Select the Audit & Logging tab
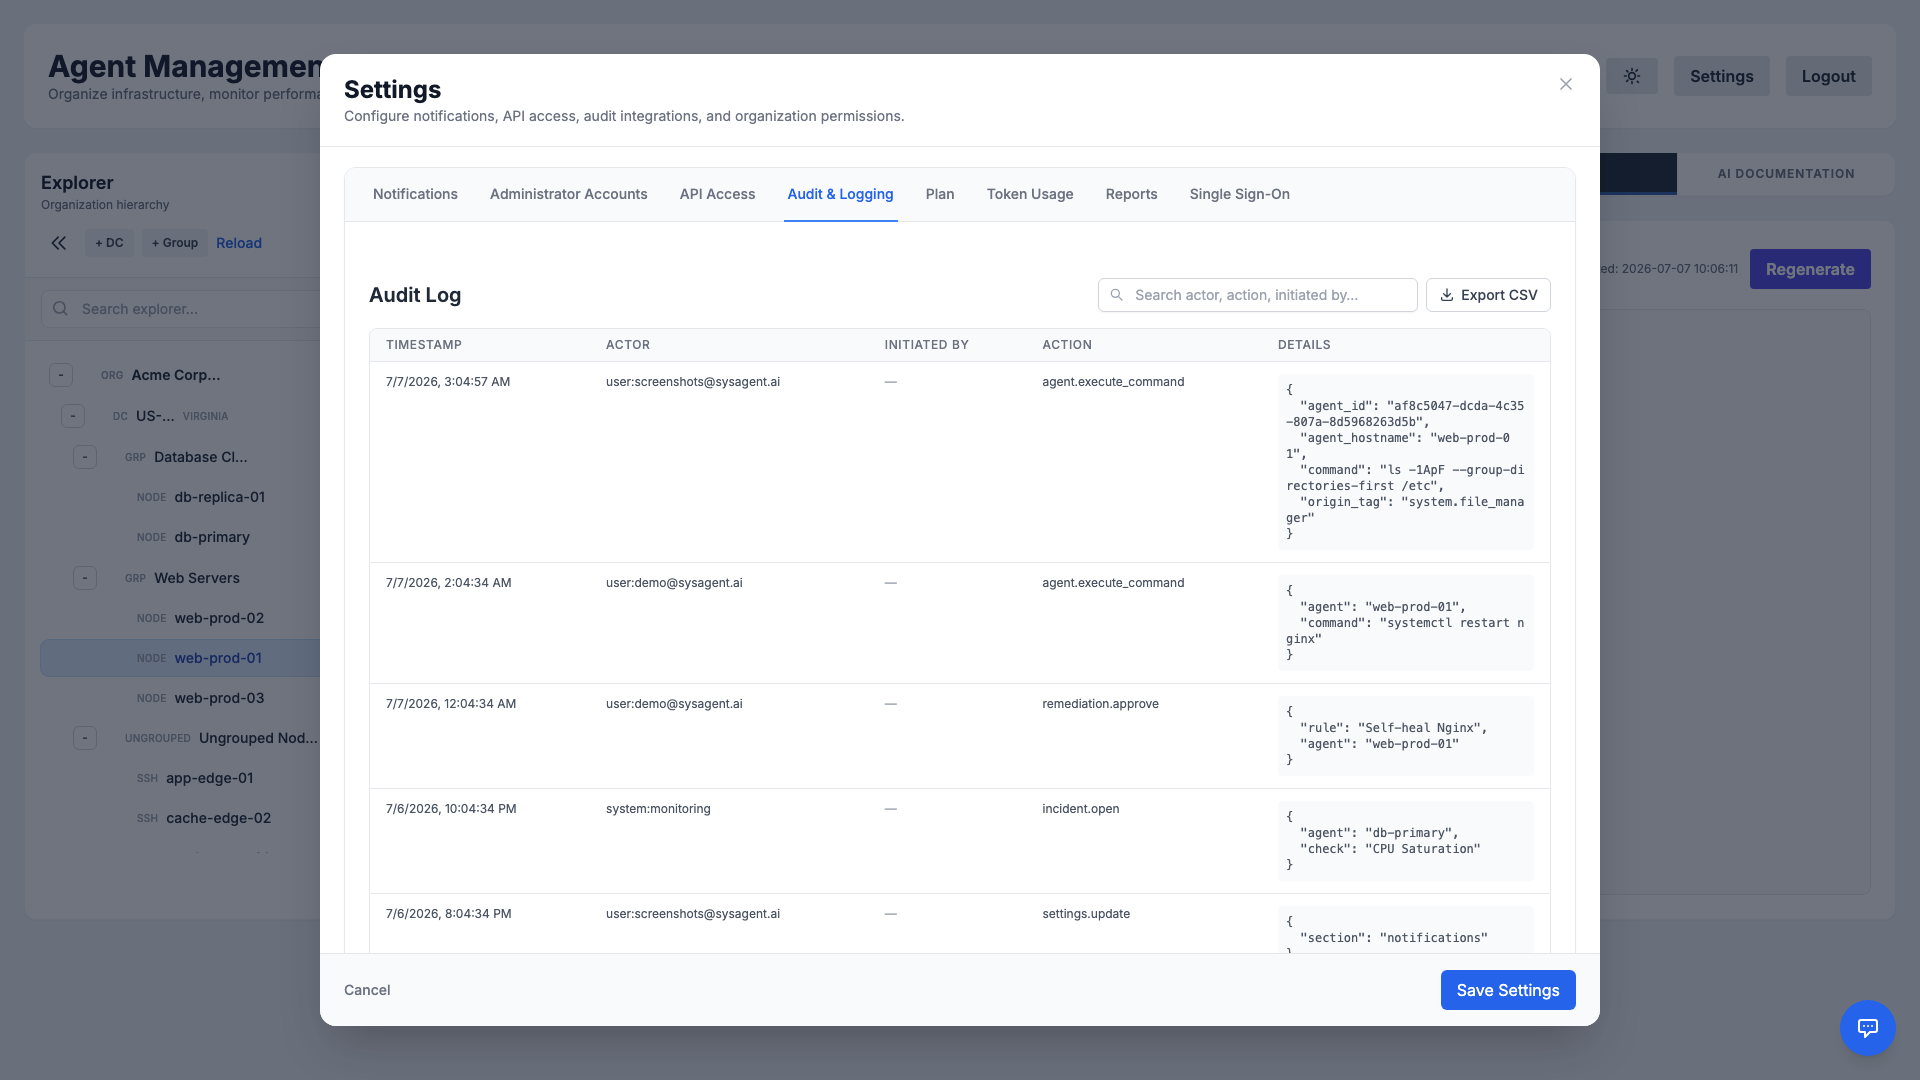1920x1080 pixels. click(x=840, y=194)
